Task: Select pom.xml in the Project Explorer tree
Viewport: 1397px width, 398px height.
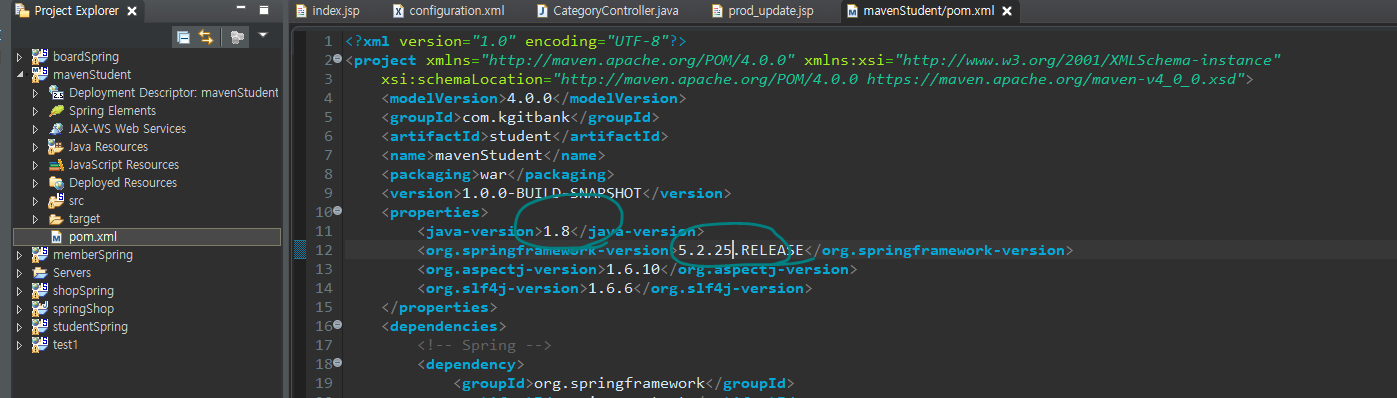Action: point(93,237)
